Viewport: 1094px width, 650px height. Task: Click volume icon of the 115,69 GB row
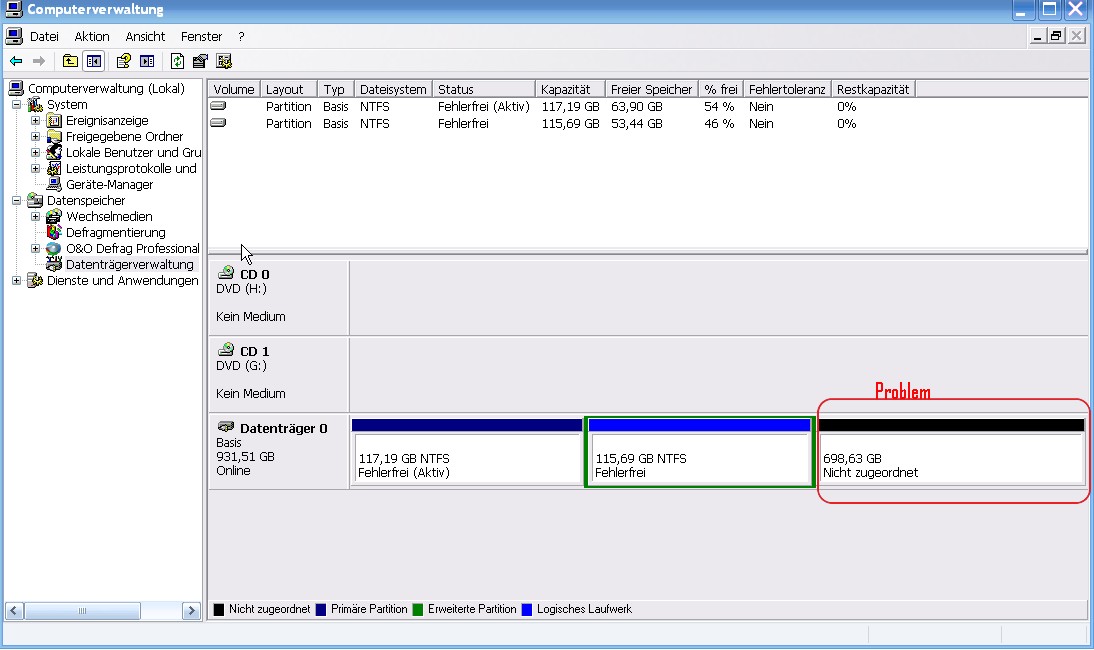pyautogui.click(x=218, y=123)
